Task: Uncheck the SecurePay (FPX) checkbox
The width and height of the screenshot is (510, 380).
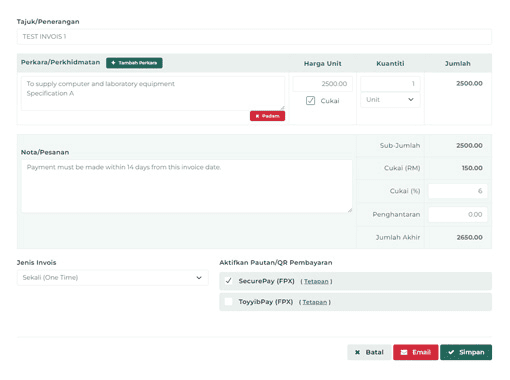Action: pyautogui.click(x=228, y=281)
